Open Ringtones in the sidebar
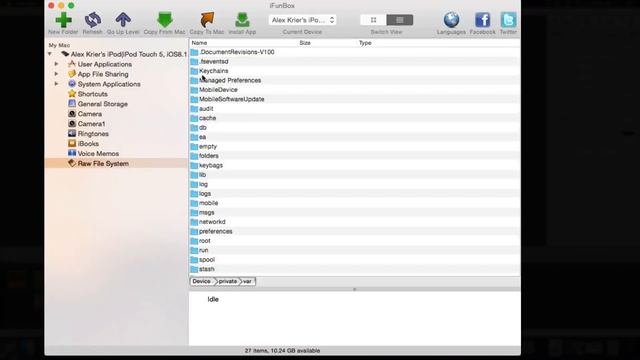The height and width of the screenshot is (360, 640). click(93, 133)
